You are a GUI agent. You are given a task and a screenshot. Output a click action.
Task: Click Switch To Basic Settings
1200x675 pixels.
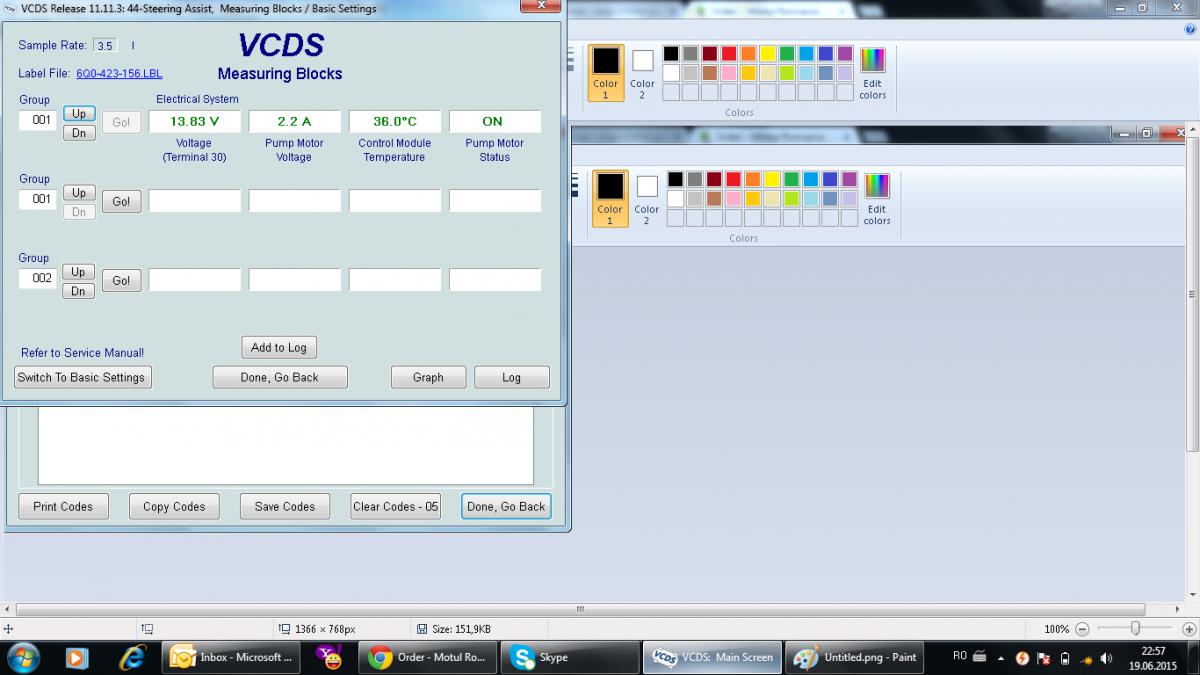[82, 377]
